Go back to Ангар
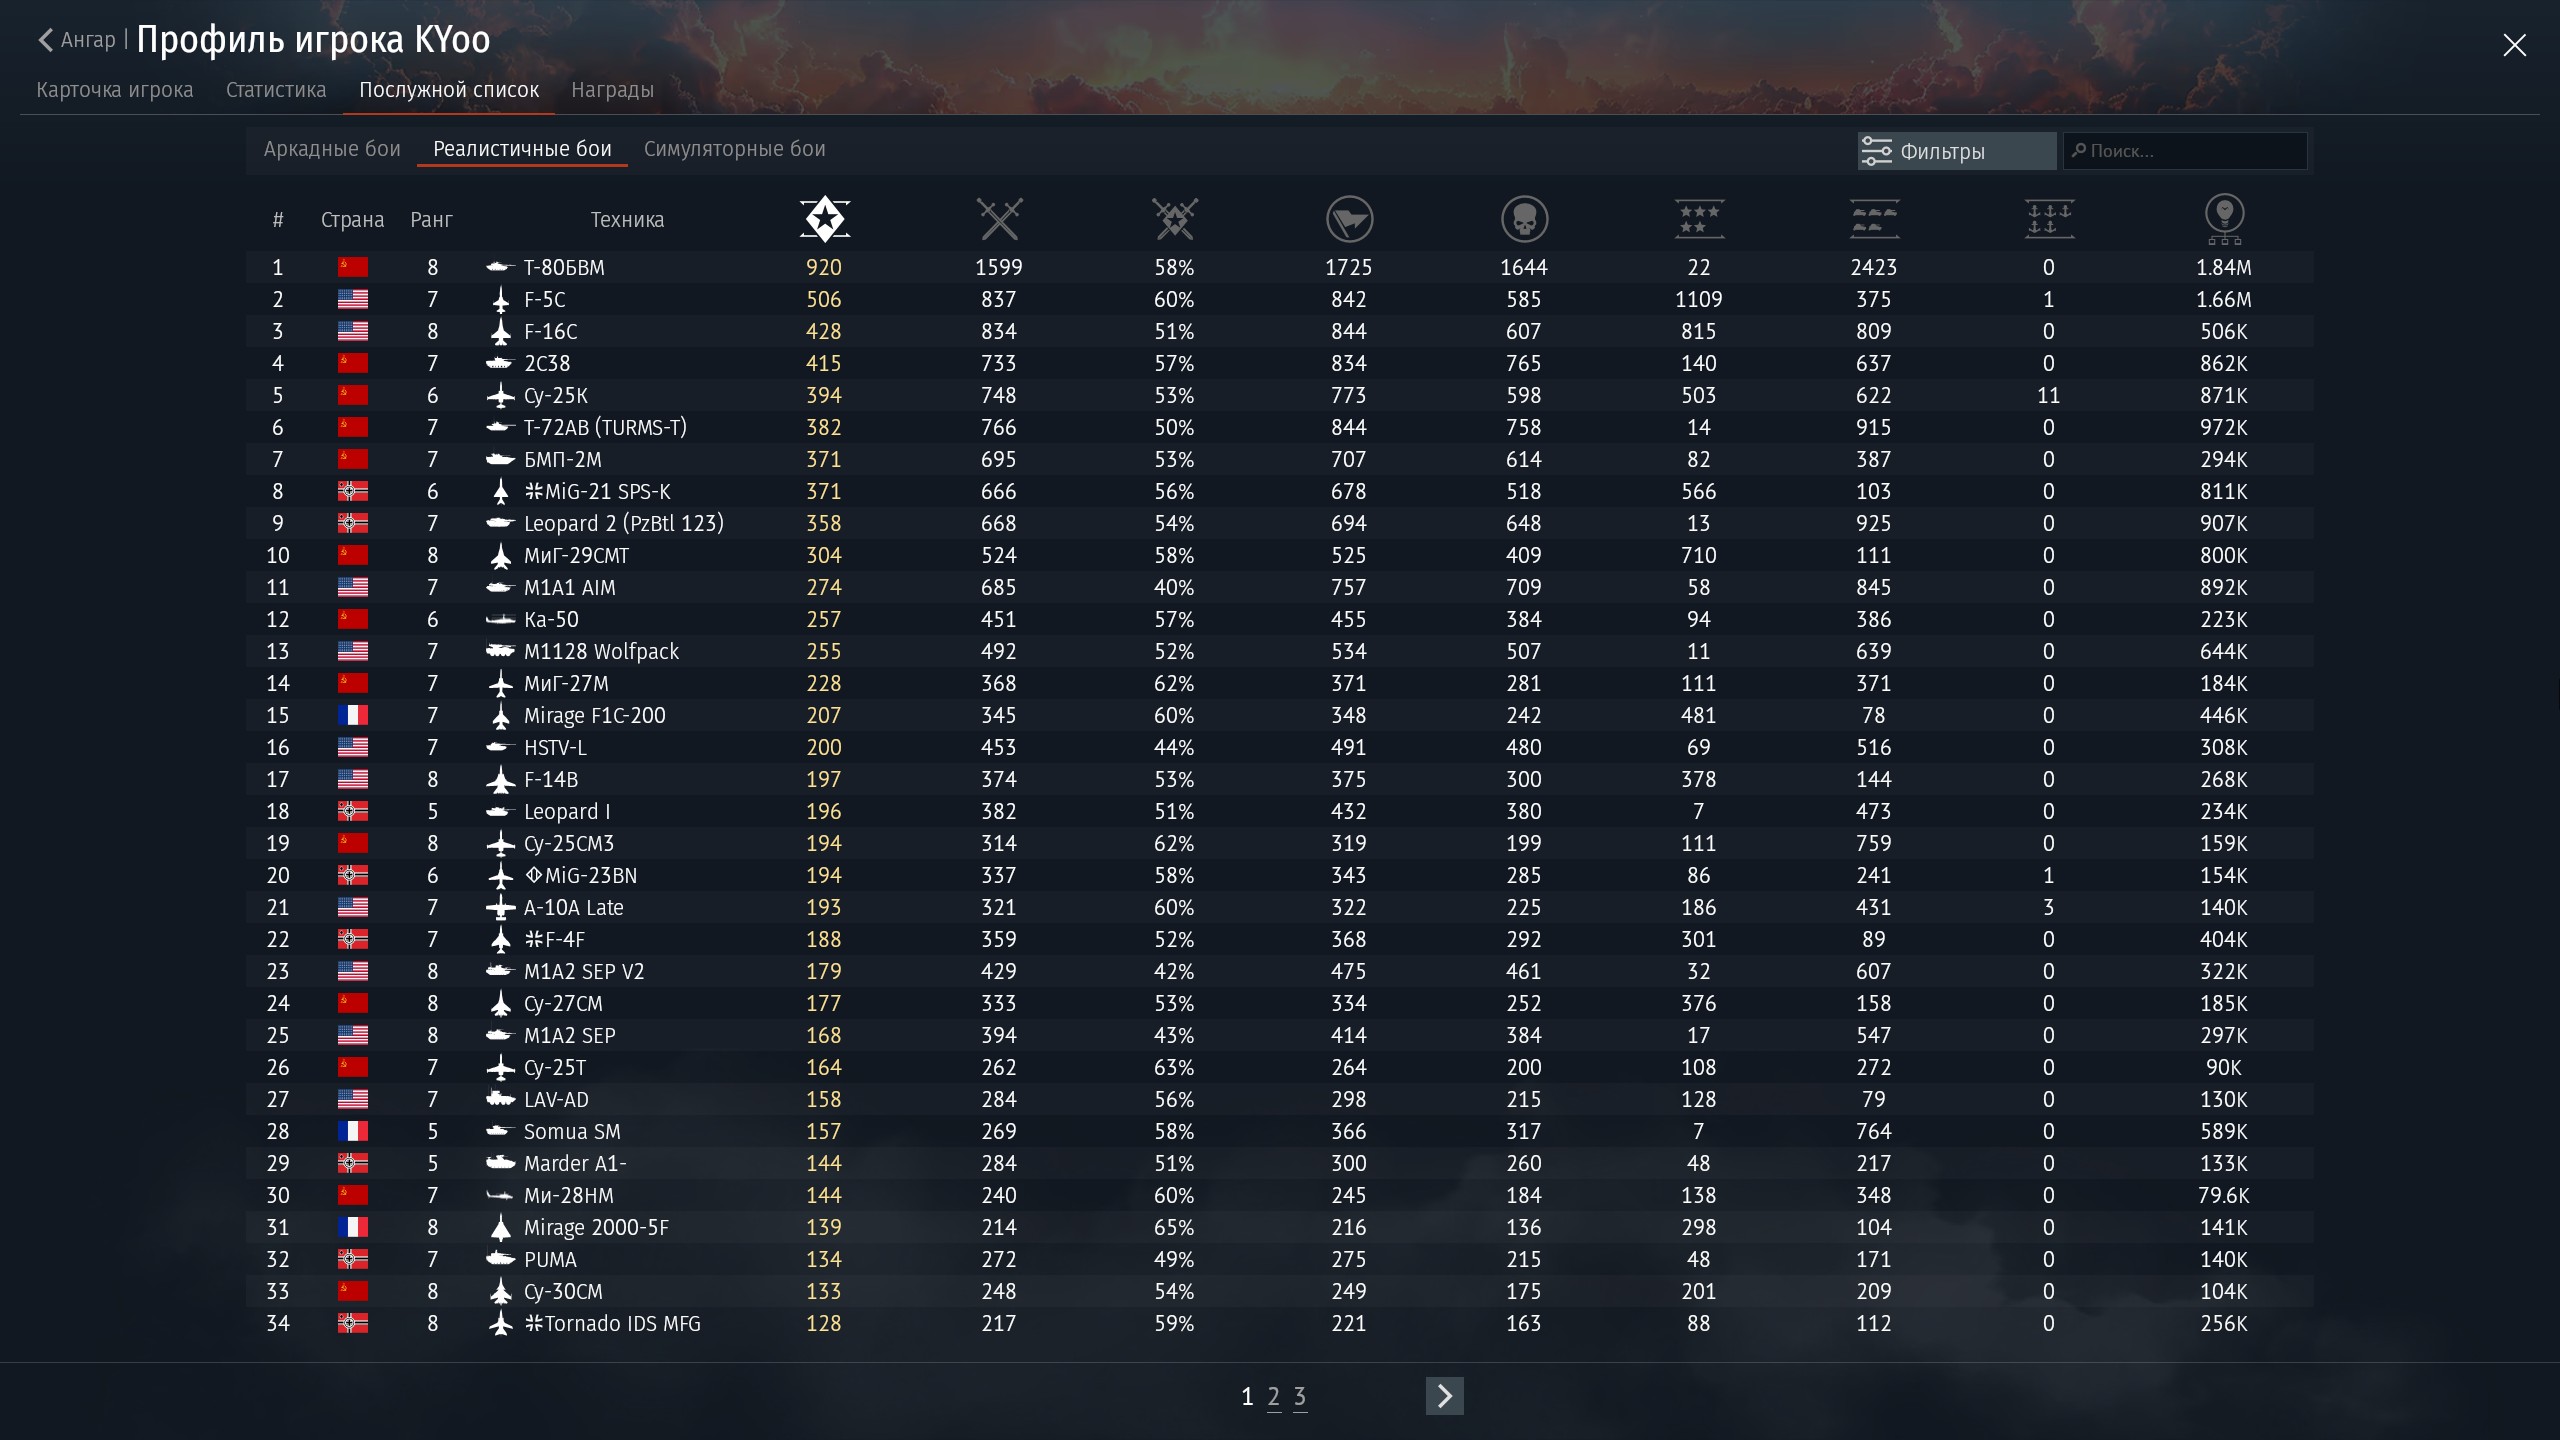The width and height of the screenshot is (2560, 1440). [x=78, y=40]
